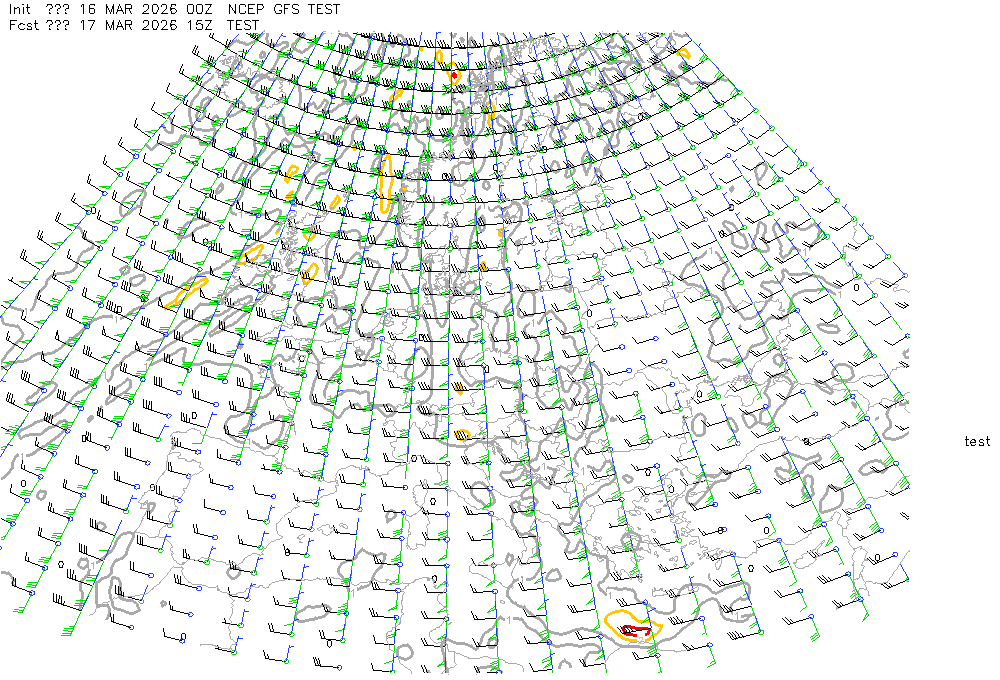This screenshot has width=1000, height=680.
Task: Click the orange contour at the top-right edge
Action: (684, 52)
